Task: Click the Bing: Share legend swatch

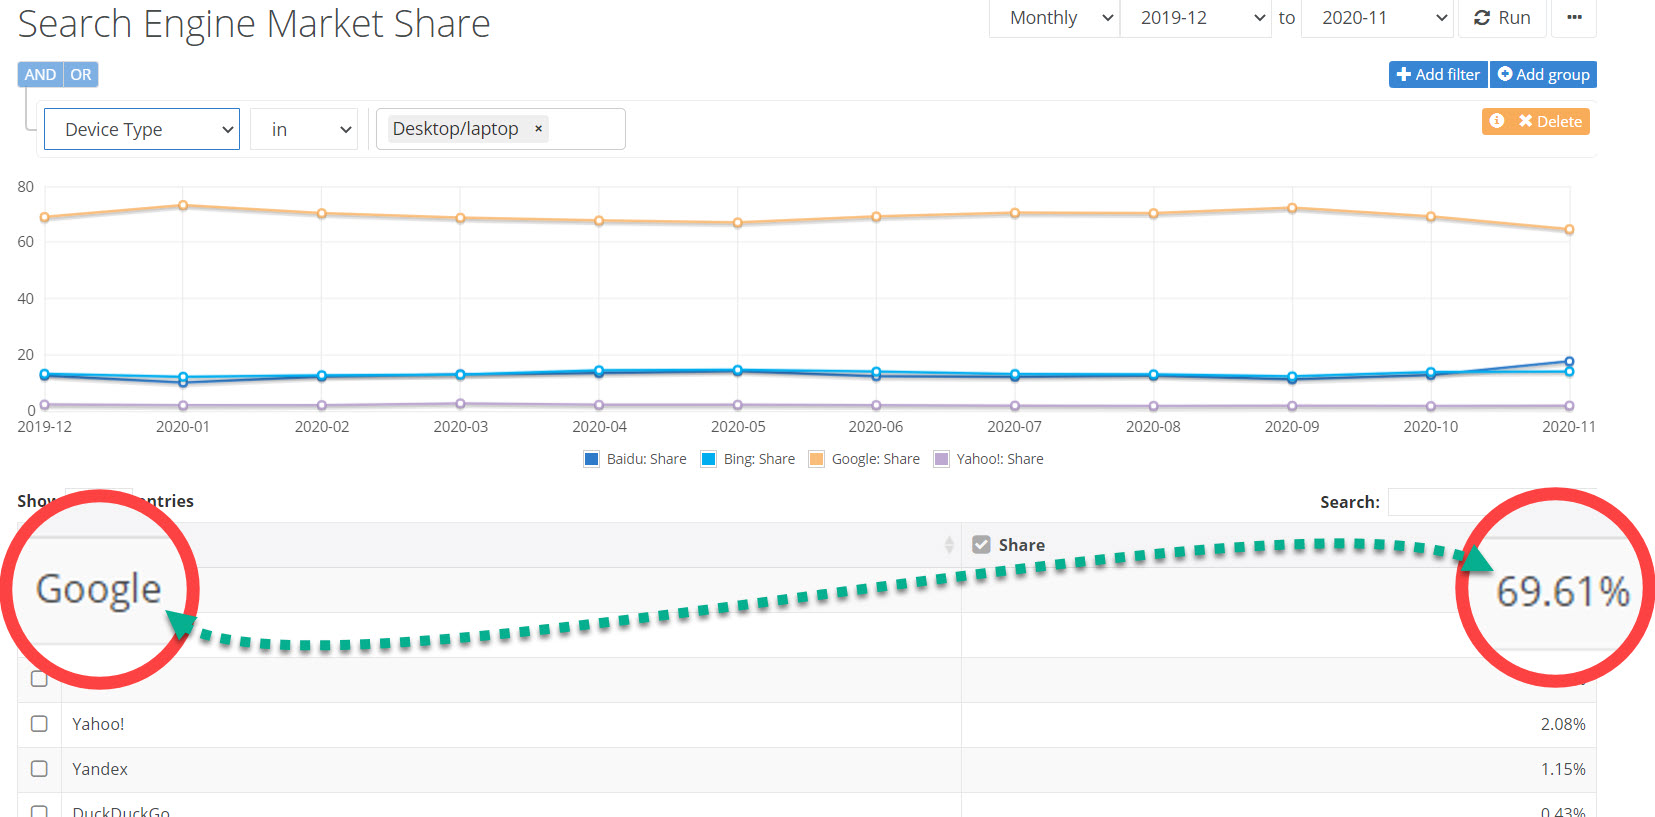Action: pyautogui.click(x=709, y=459)
